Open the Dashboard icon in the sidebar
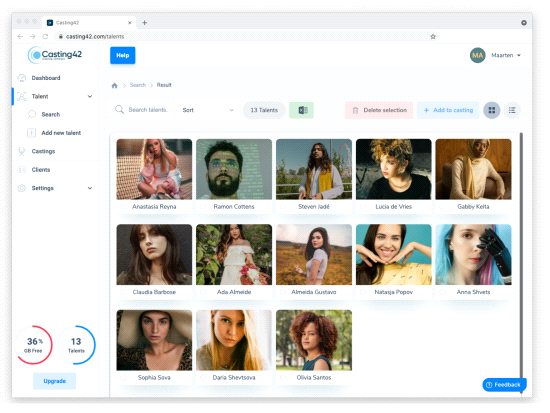The image size is (550, 413). (22, 78)
